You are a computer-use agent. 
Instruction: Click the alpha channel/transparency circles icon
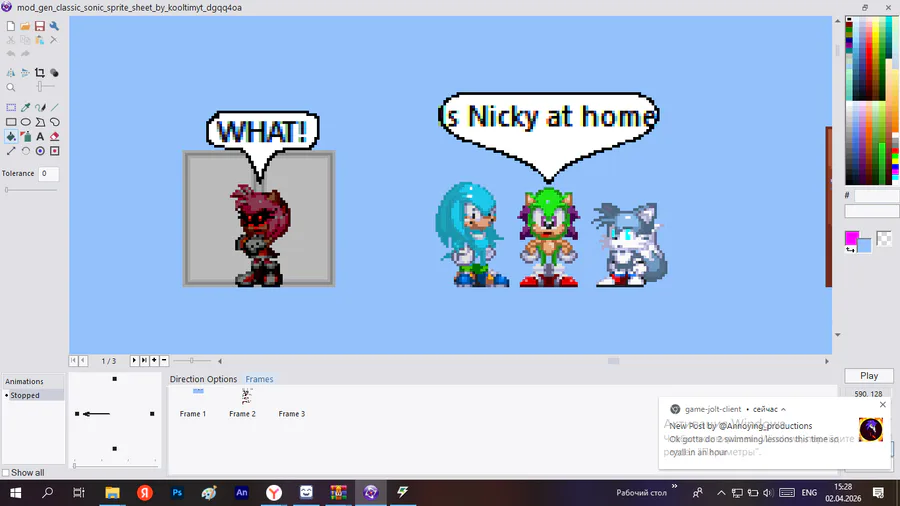tap(54, 73)
